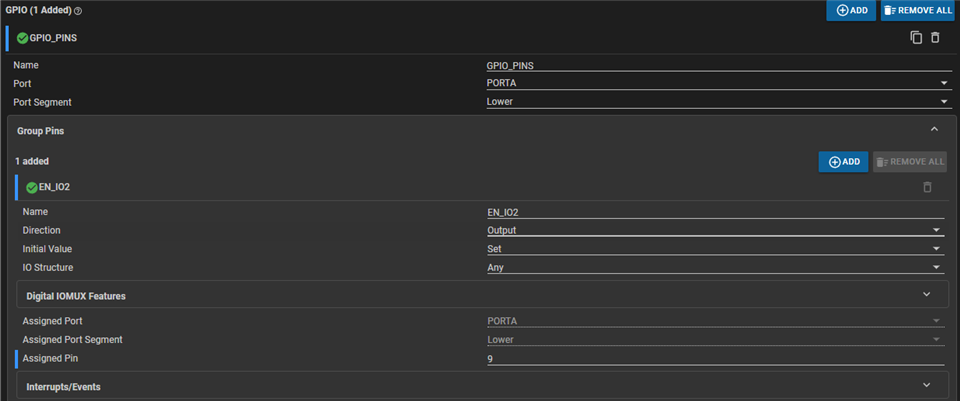This screenshot has height=401, width=960.
Task: Open the Assigned Port Segment dropdown
Action: pyautogui.click(x=715, y=340)
